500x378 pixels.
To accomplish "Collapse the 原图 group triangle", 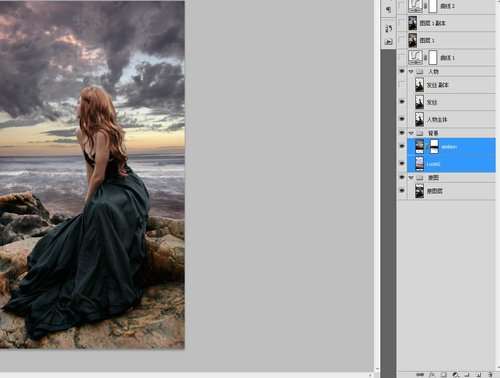I will [x=411, y=177].
